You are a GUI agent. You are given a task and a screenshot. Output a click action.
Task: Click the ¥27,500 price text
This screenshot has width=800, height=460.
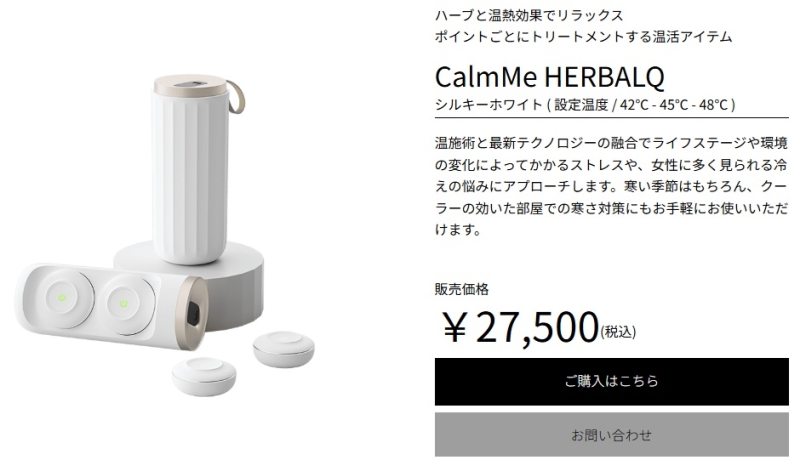[x=520, y=328]
